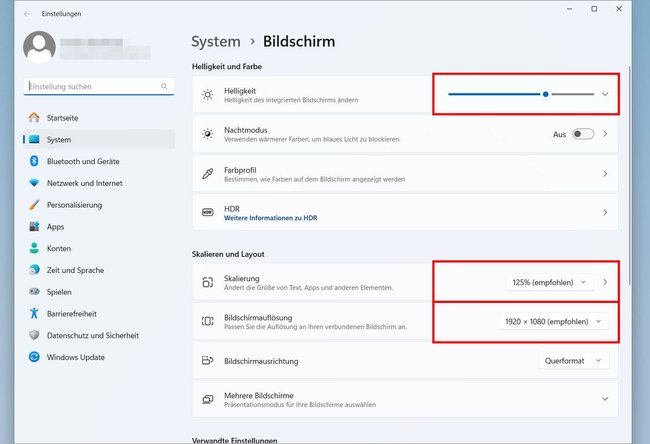Viewport: 650px width, 444px height.
Task: Click the user profile avatar picture
Action: (x=39, y=47)
